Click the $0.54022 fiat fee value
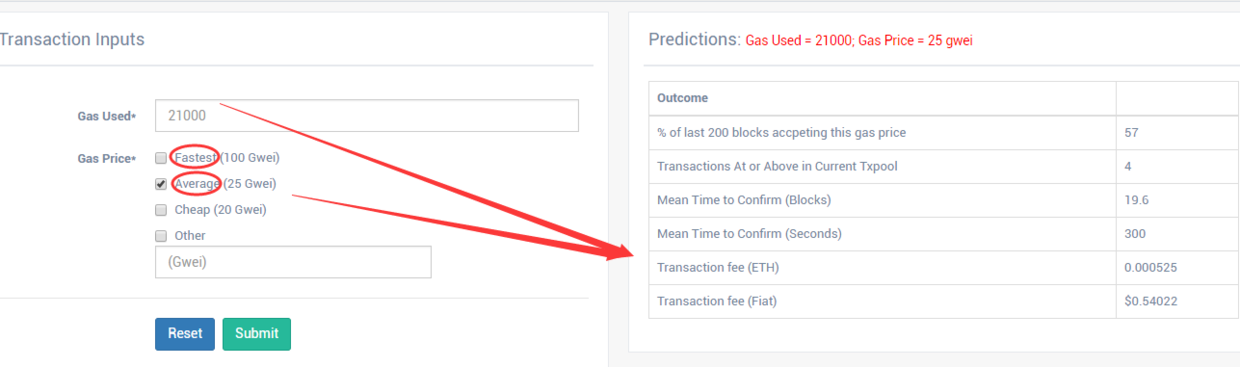This screenshot has height=367, width=1240. pyautogui.click(x=1152, y=301)
